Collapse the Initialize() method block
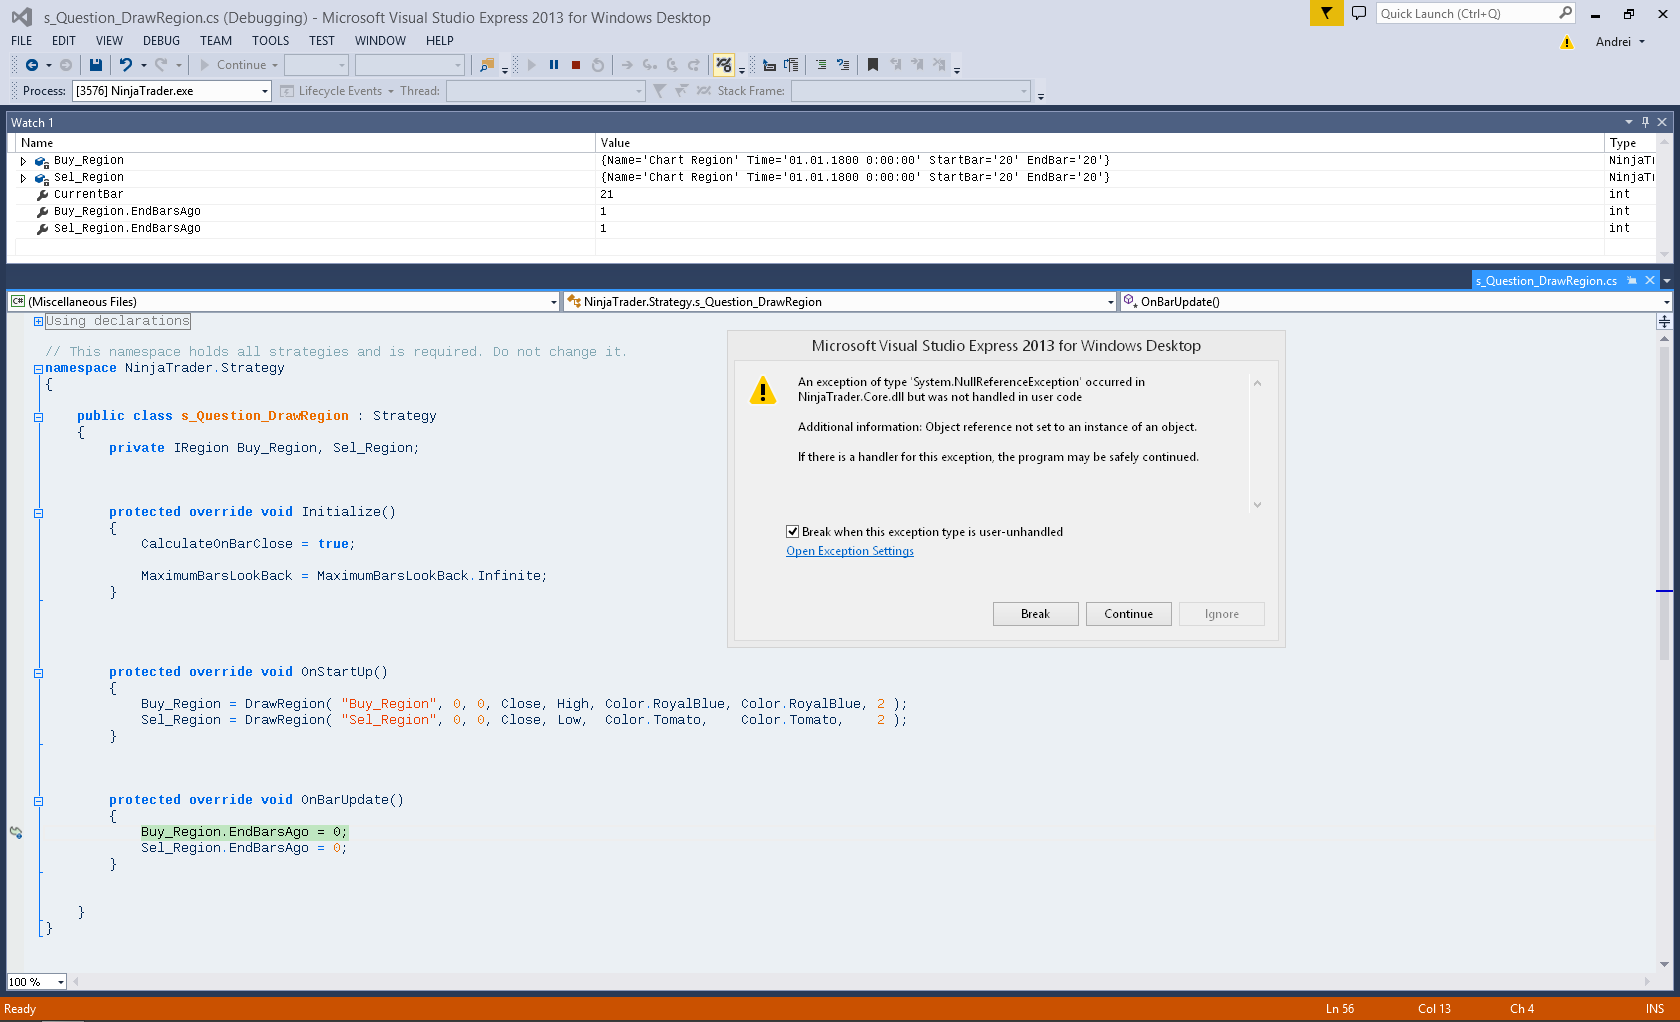 (38, 513)
